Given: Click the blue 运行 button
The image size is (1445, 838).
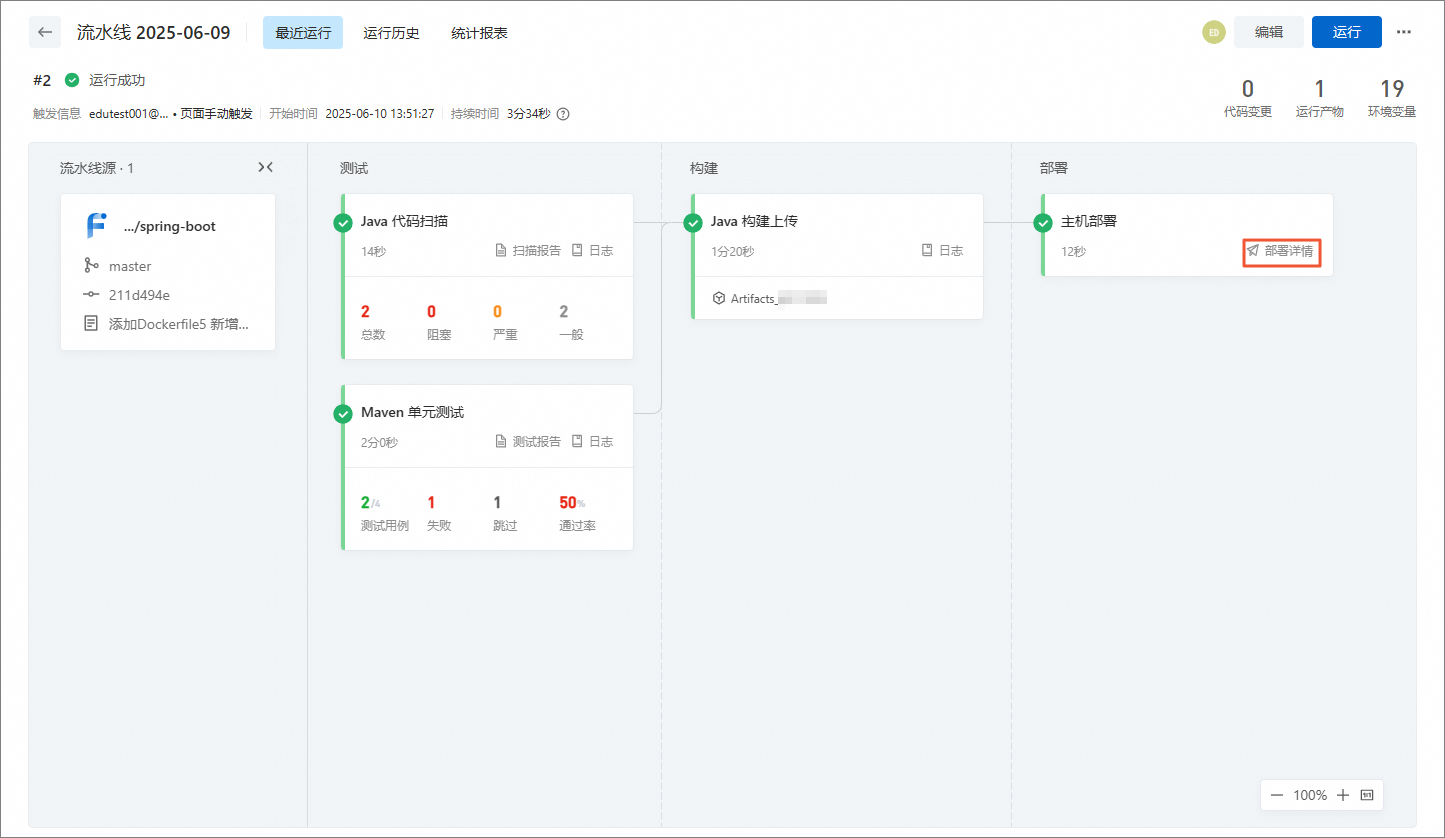Looking at the screenshot, I should pos(1347,32).
